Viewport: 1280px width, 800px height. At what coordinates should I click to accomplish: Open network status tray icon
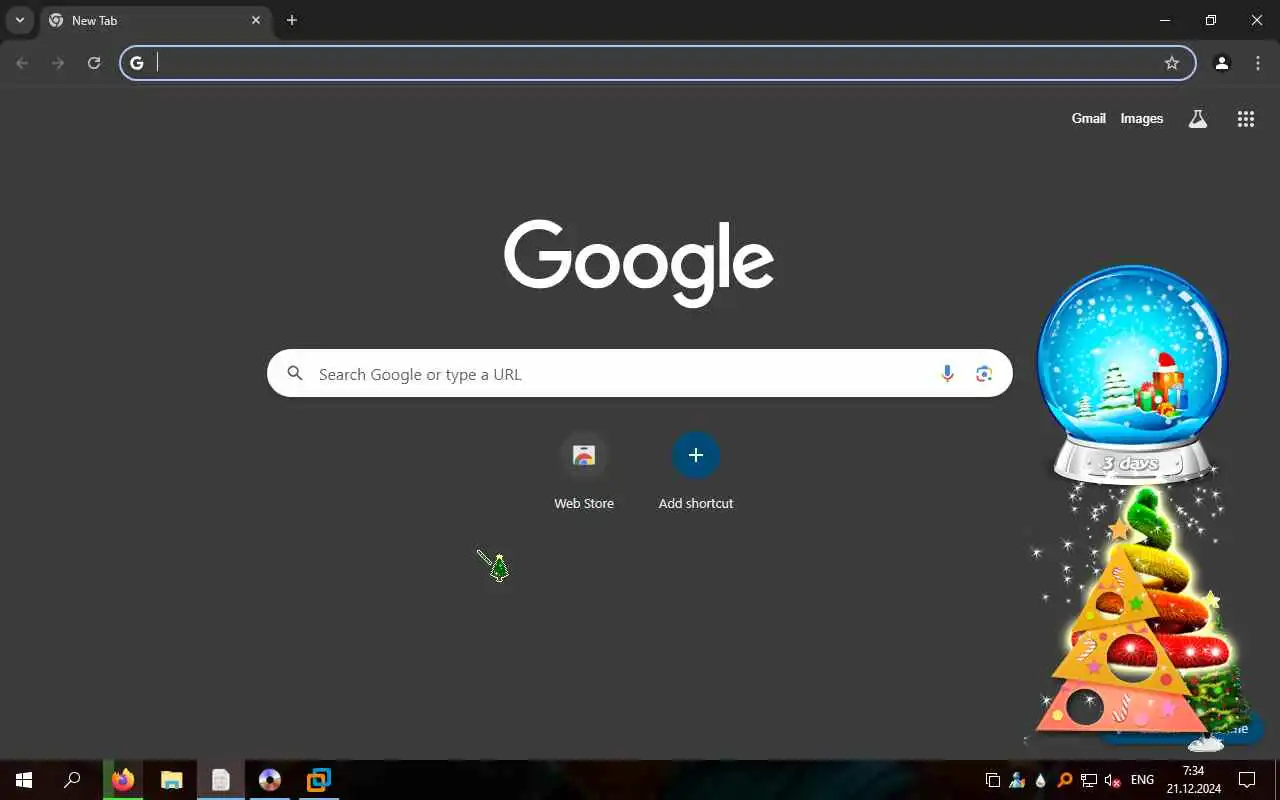click(x=1089, y=780)
